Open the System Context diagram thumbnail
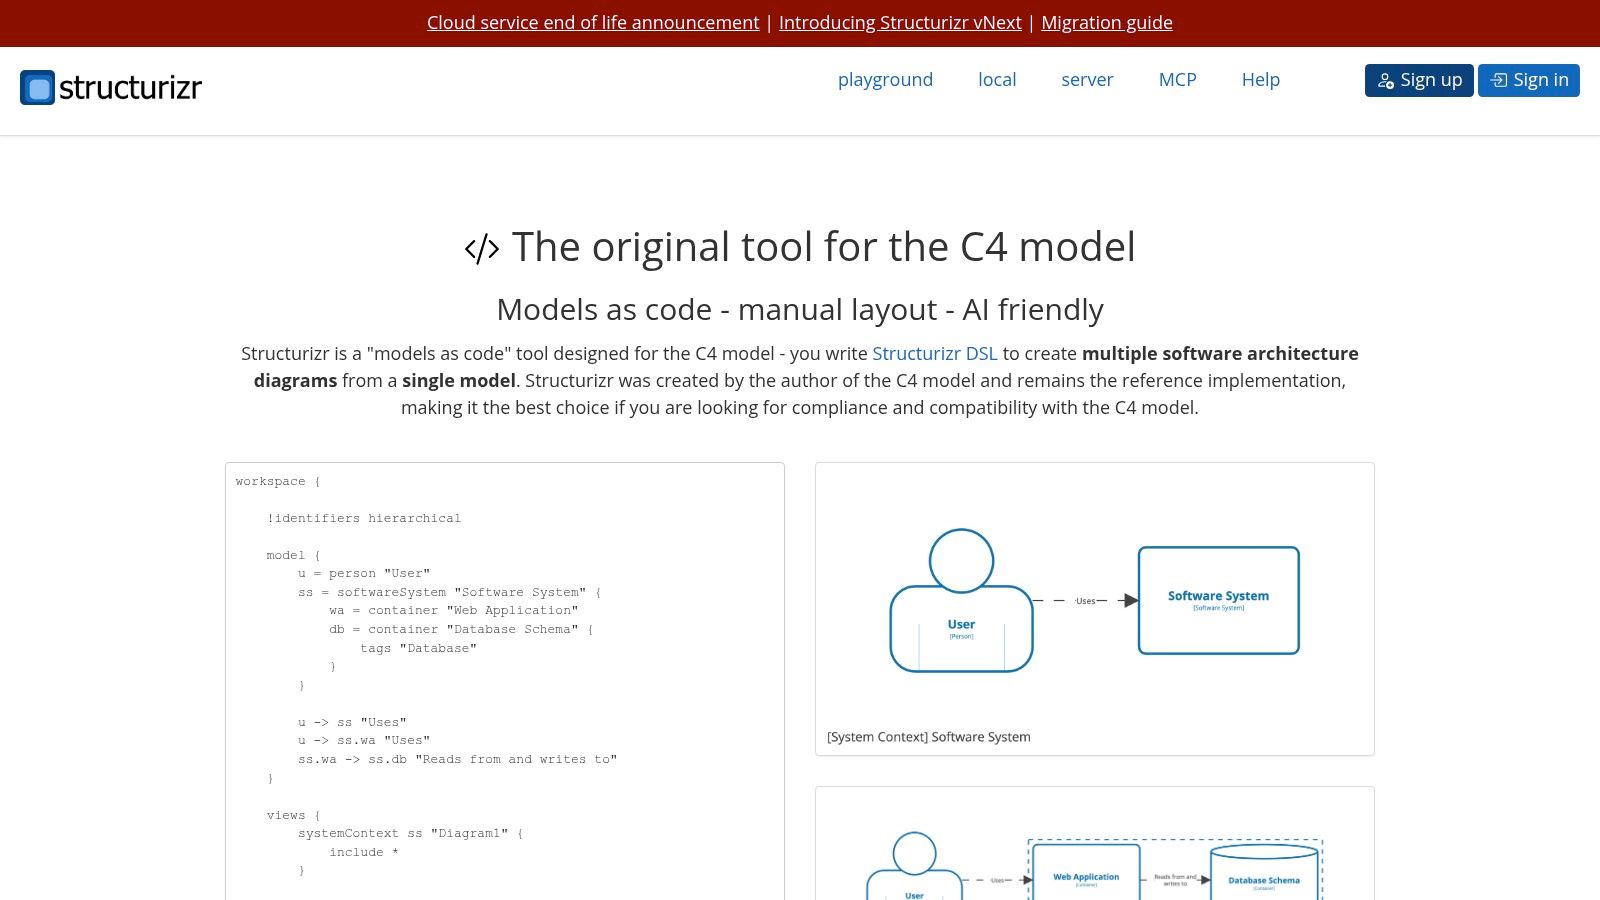The height and width of the screenshot is (900, 1600). 1095,609
